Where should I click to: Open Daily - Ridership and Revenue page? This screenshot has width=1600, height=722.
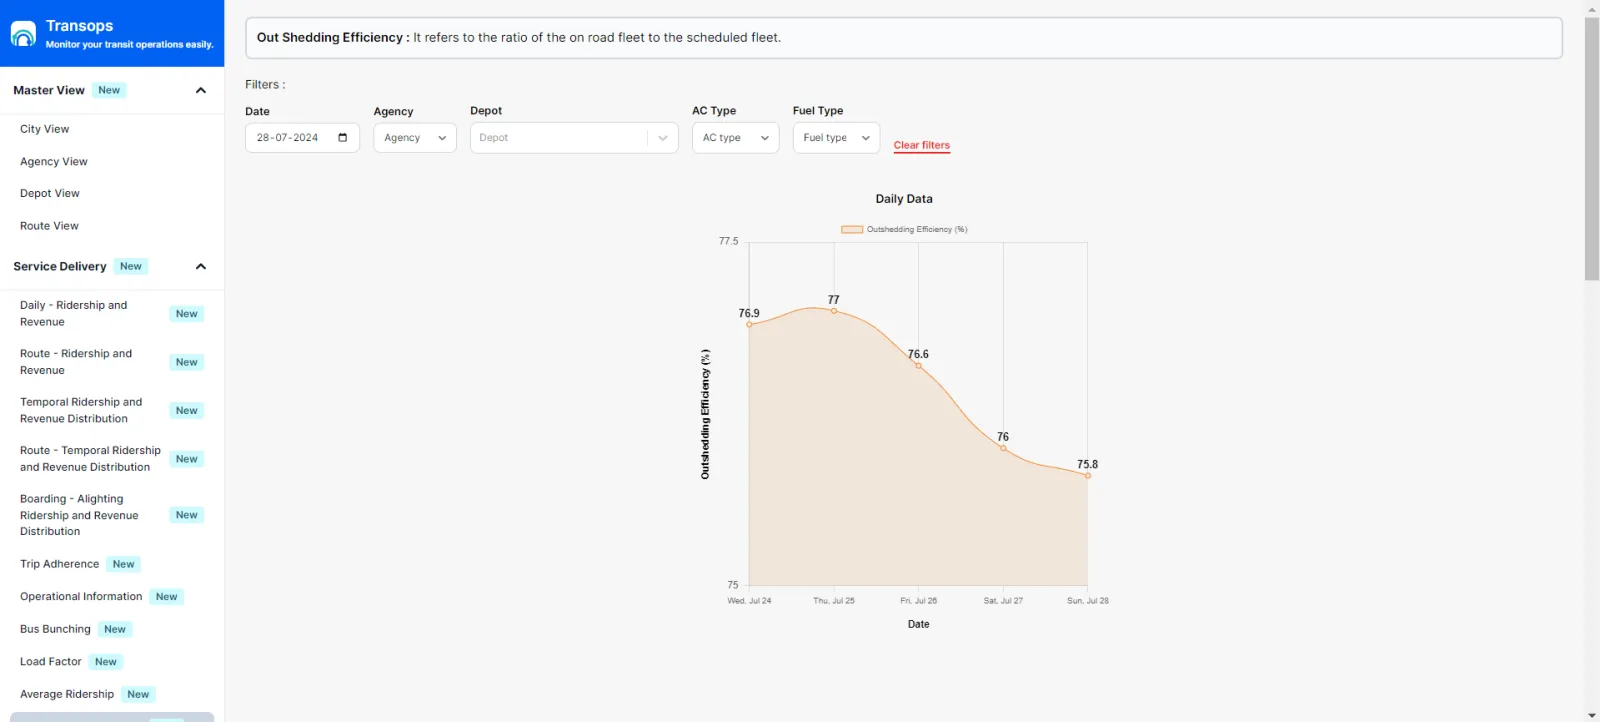(x=74, y=313)
